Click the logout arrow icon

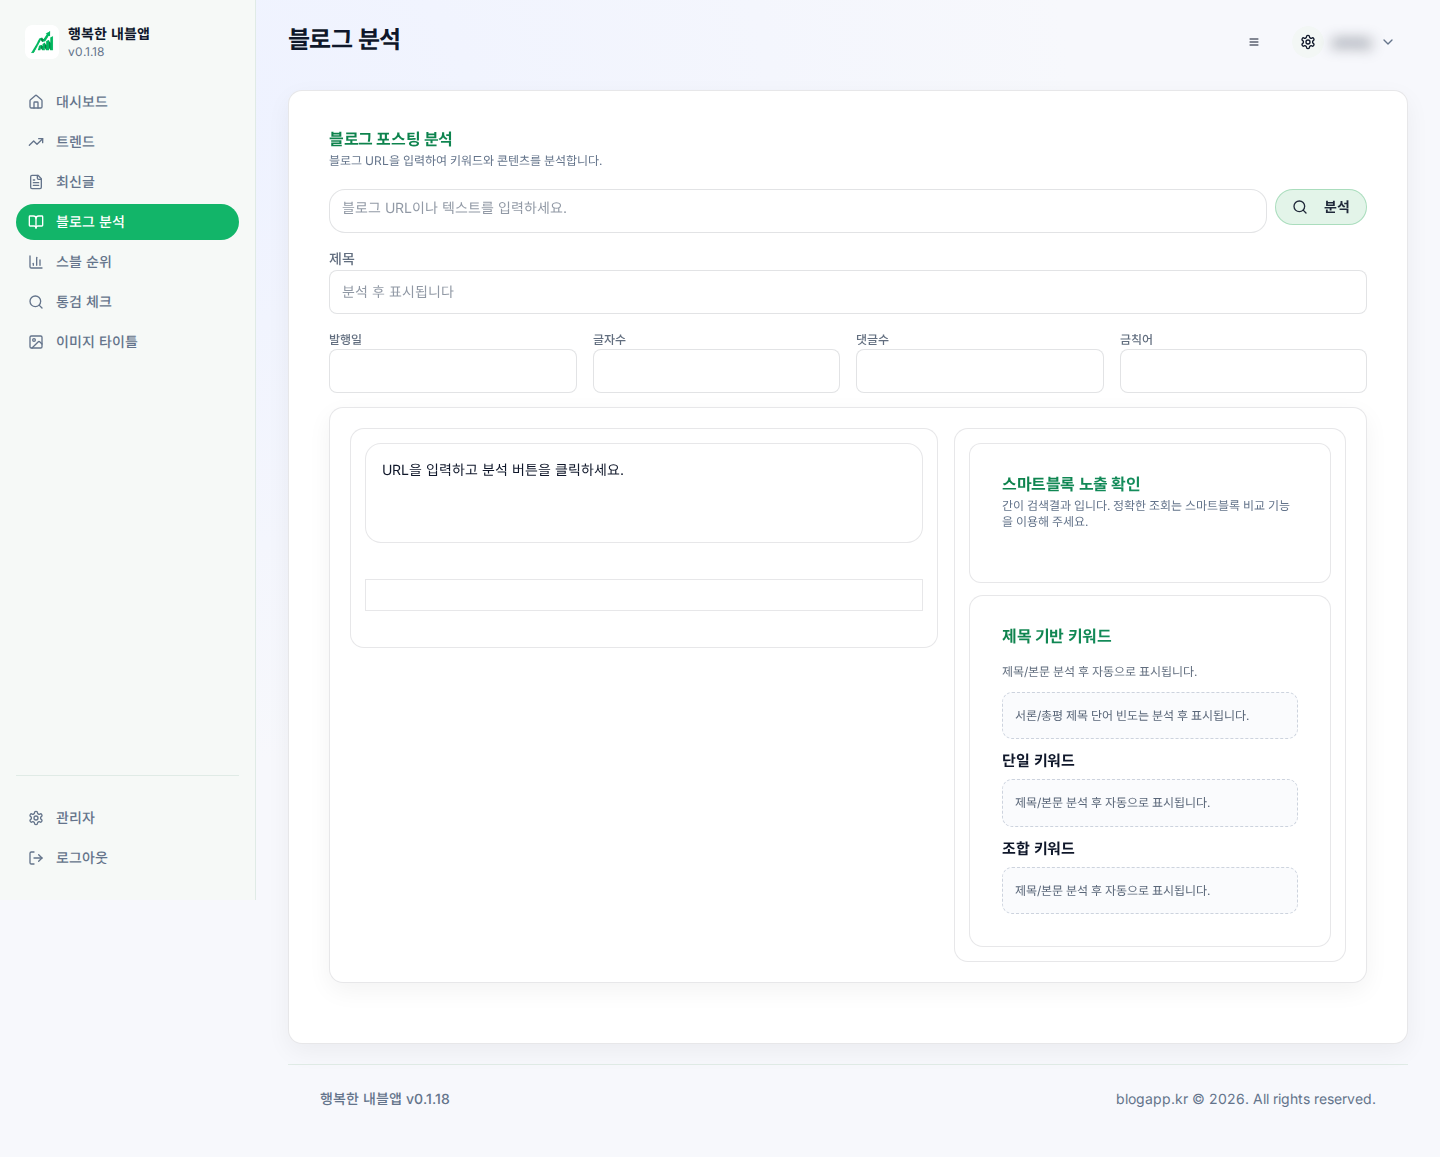click(x=36, y=858)
